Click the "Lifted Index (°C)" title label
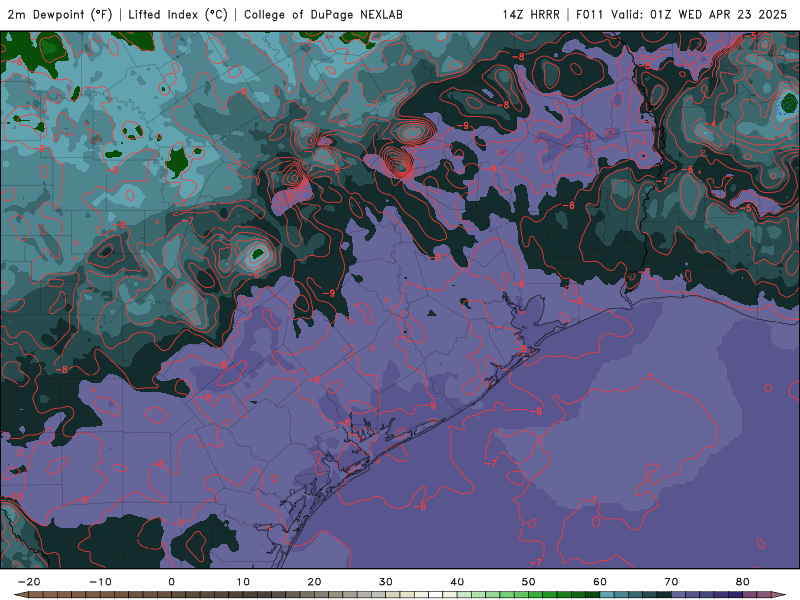 click(x=178, y=15)
